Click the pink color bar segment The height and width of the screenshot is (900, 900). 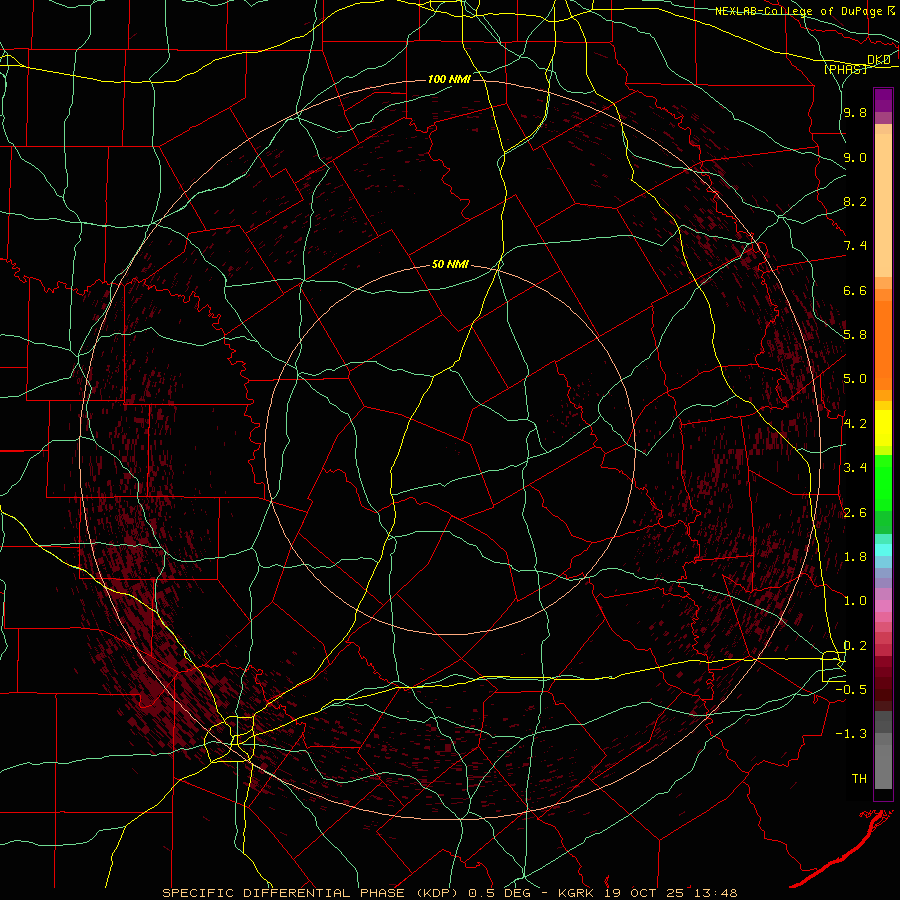[x=883, y=605]
